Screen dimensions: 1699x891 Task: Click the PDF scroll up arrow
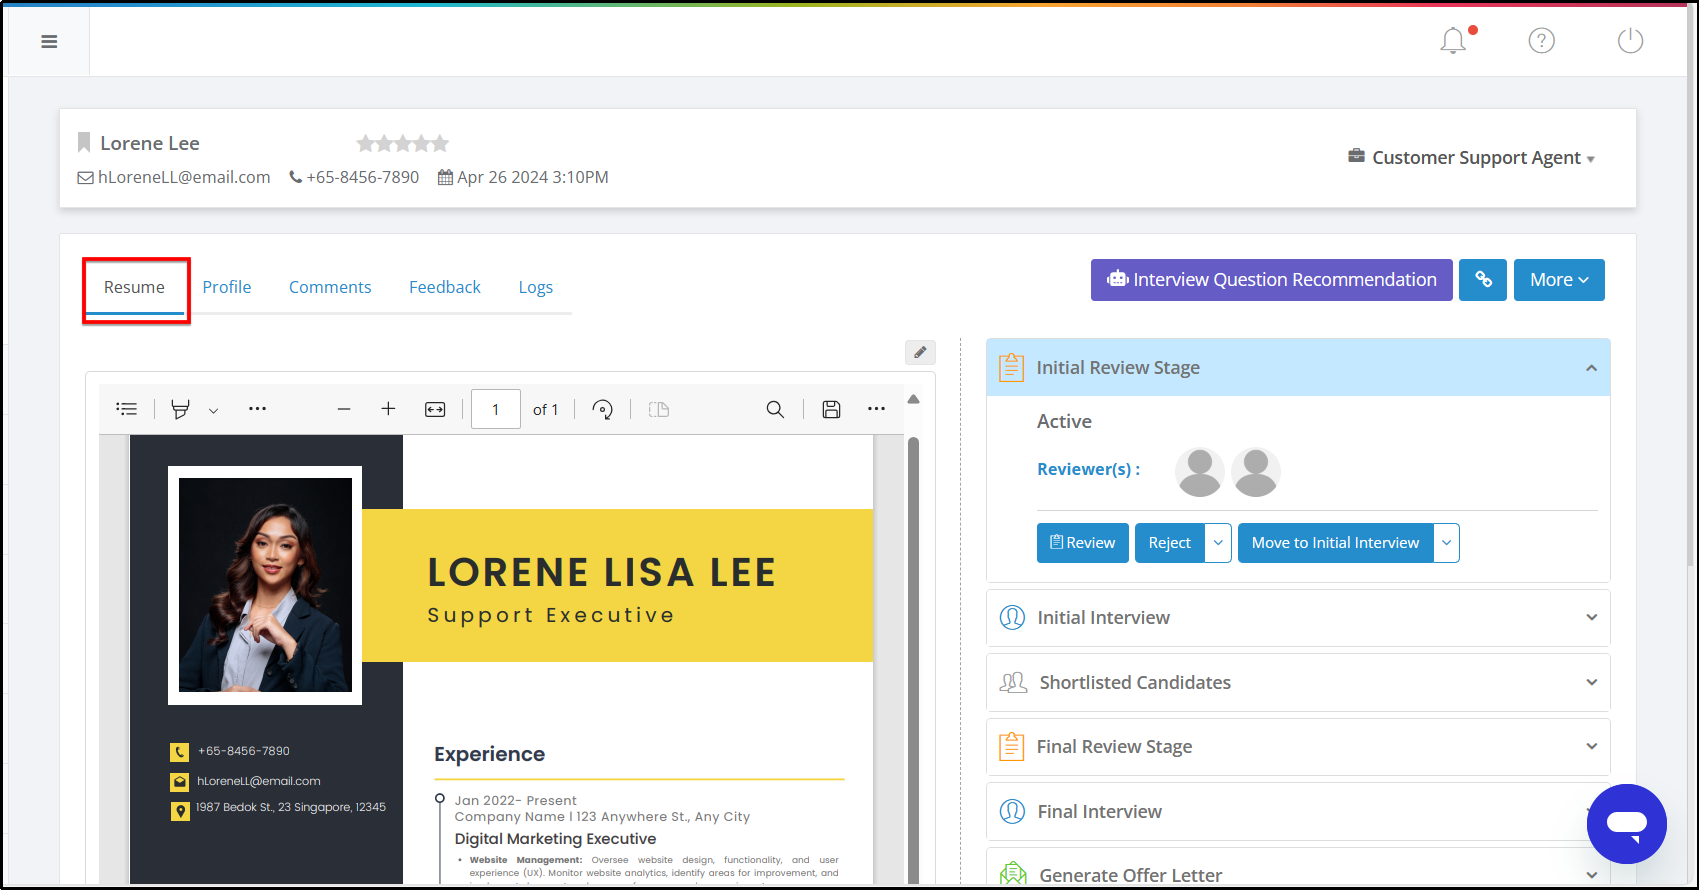coord(913,399)
